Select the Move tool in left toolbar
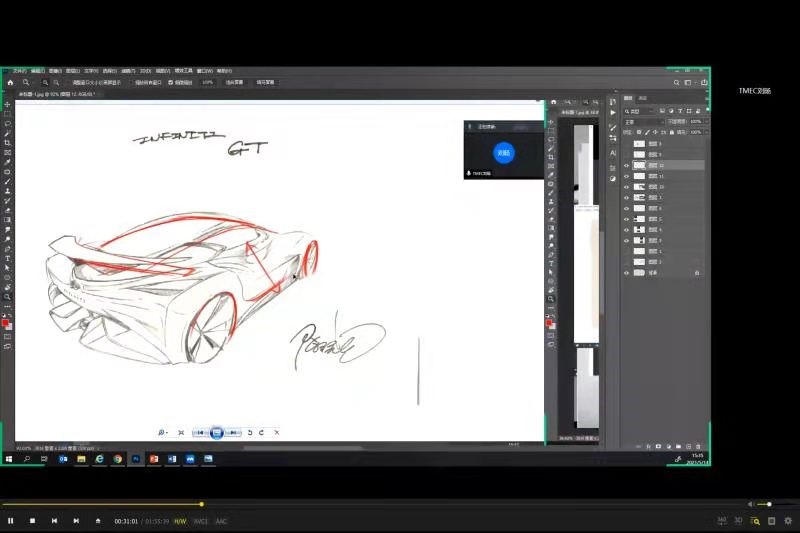 [7, 104]
